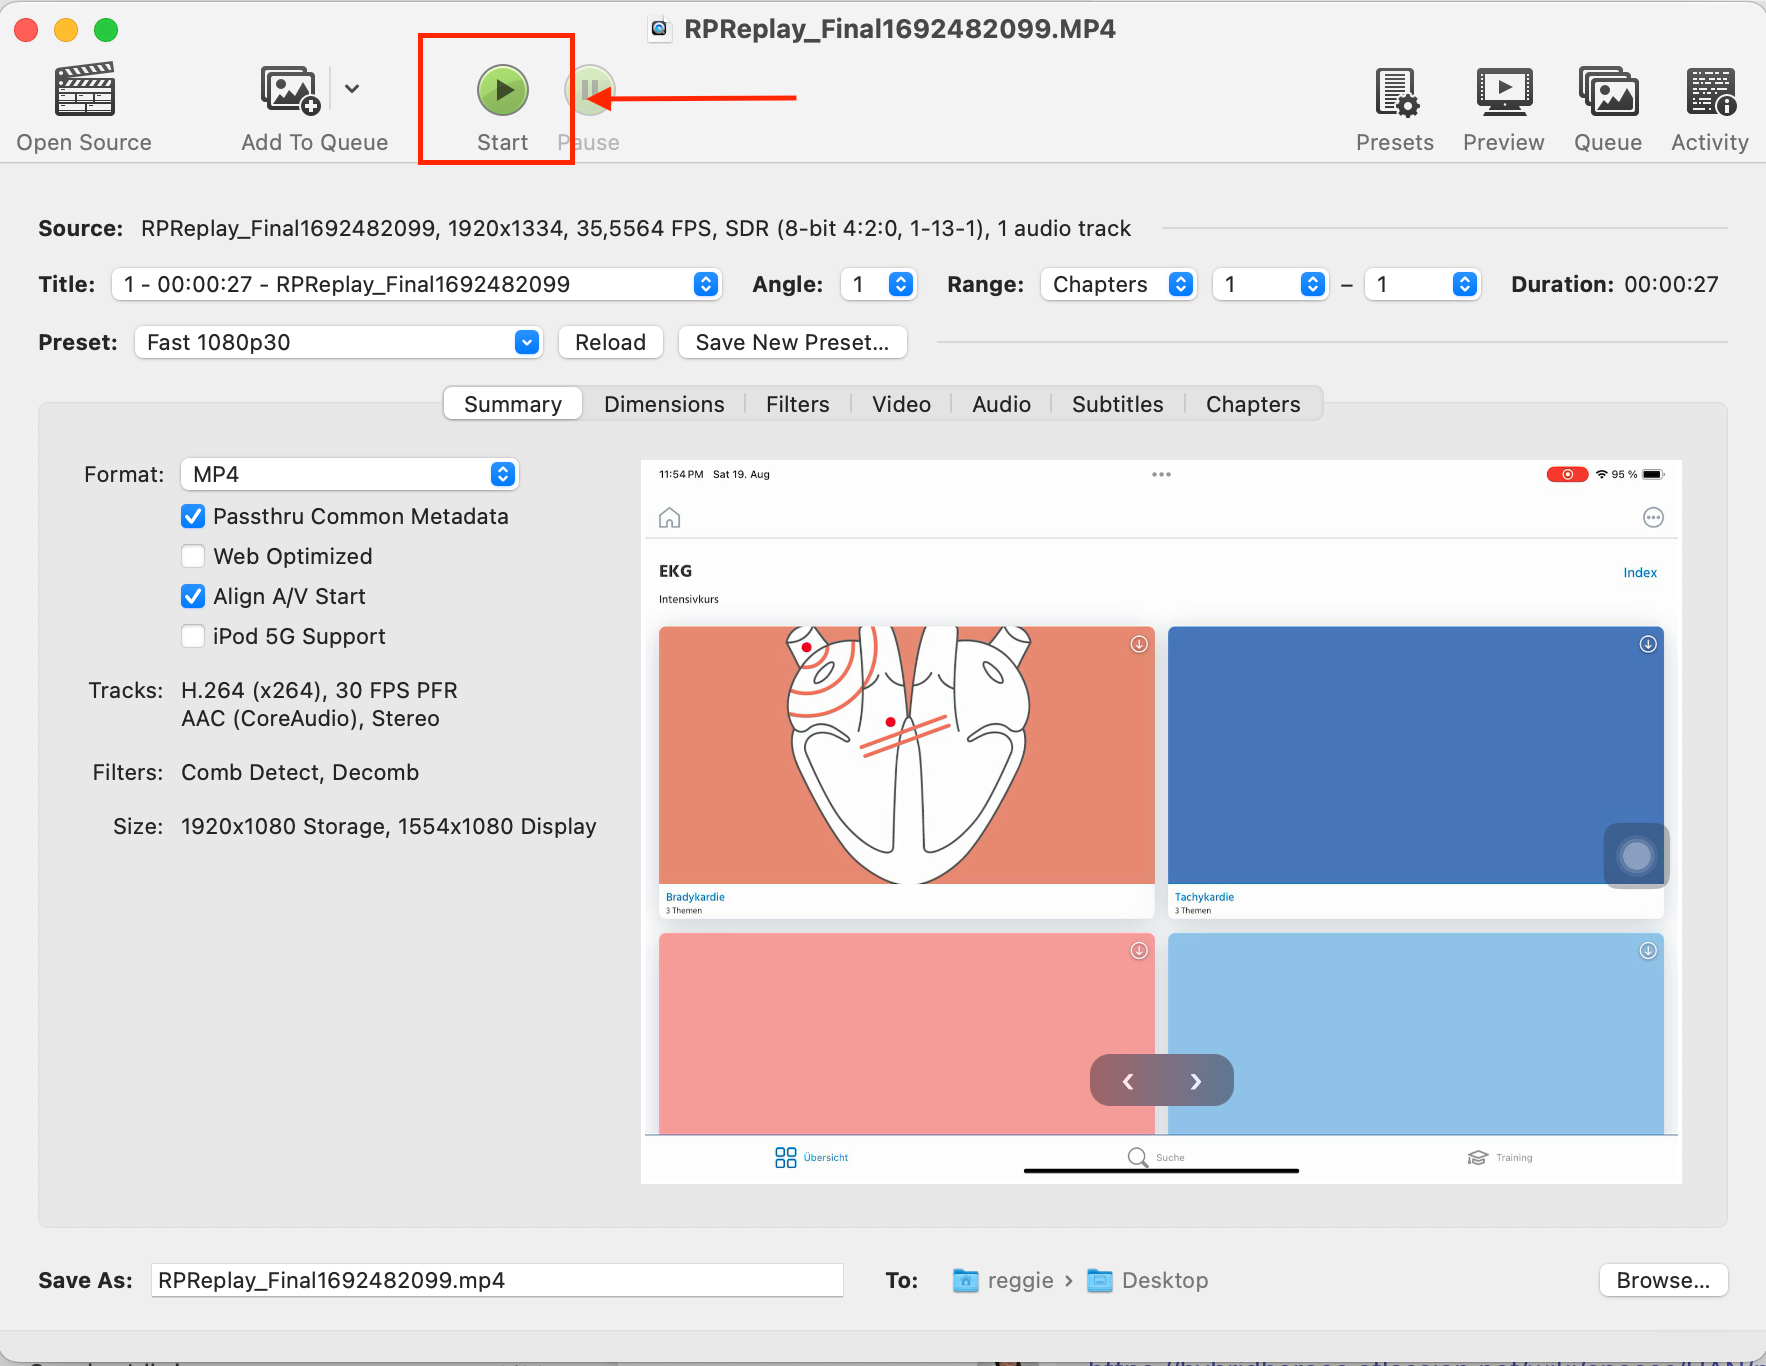Enable the Web Optimized checkbox

(193, 556)
